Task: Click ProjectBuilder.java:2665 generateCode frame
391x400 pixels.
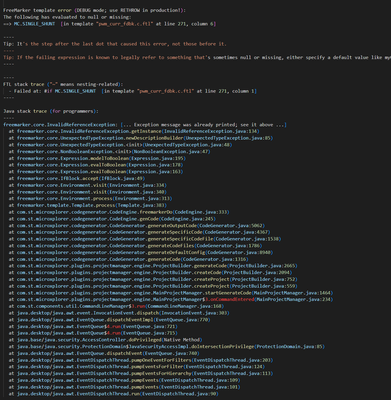Action: 153,266
